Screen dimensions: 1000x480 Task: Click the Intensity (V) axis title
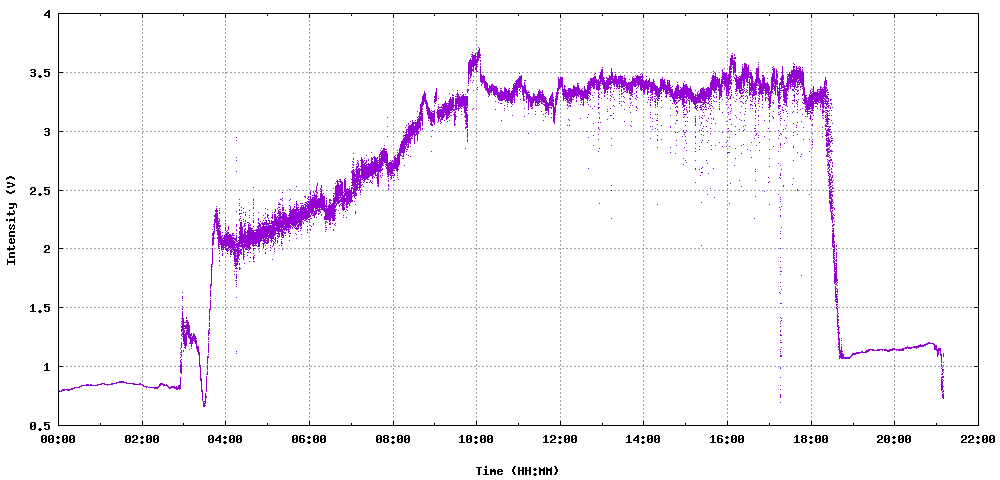(x=11, y=219)
